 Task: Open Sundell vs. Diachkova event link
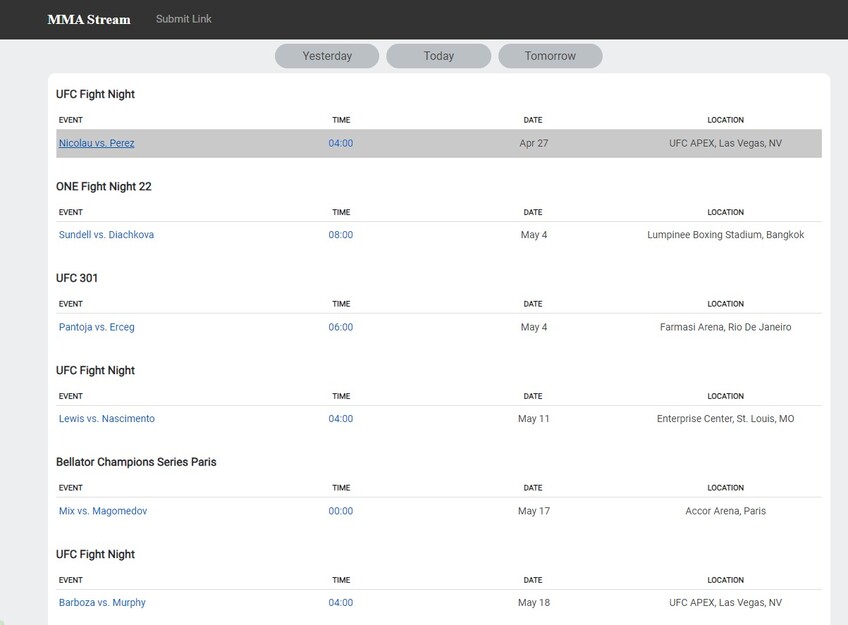(106, 235)
